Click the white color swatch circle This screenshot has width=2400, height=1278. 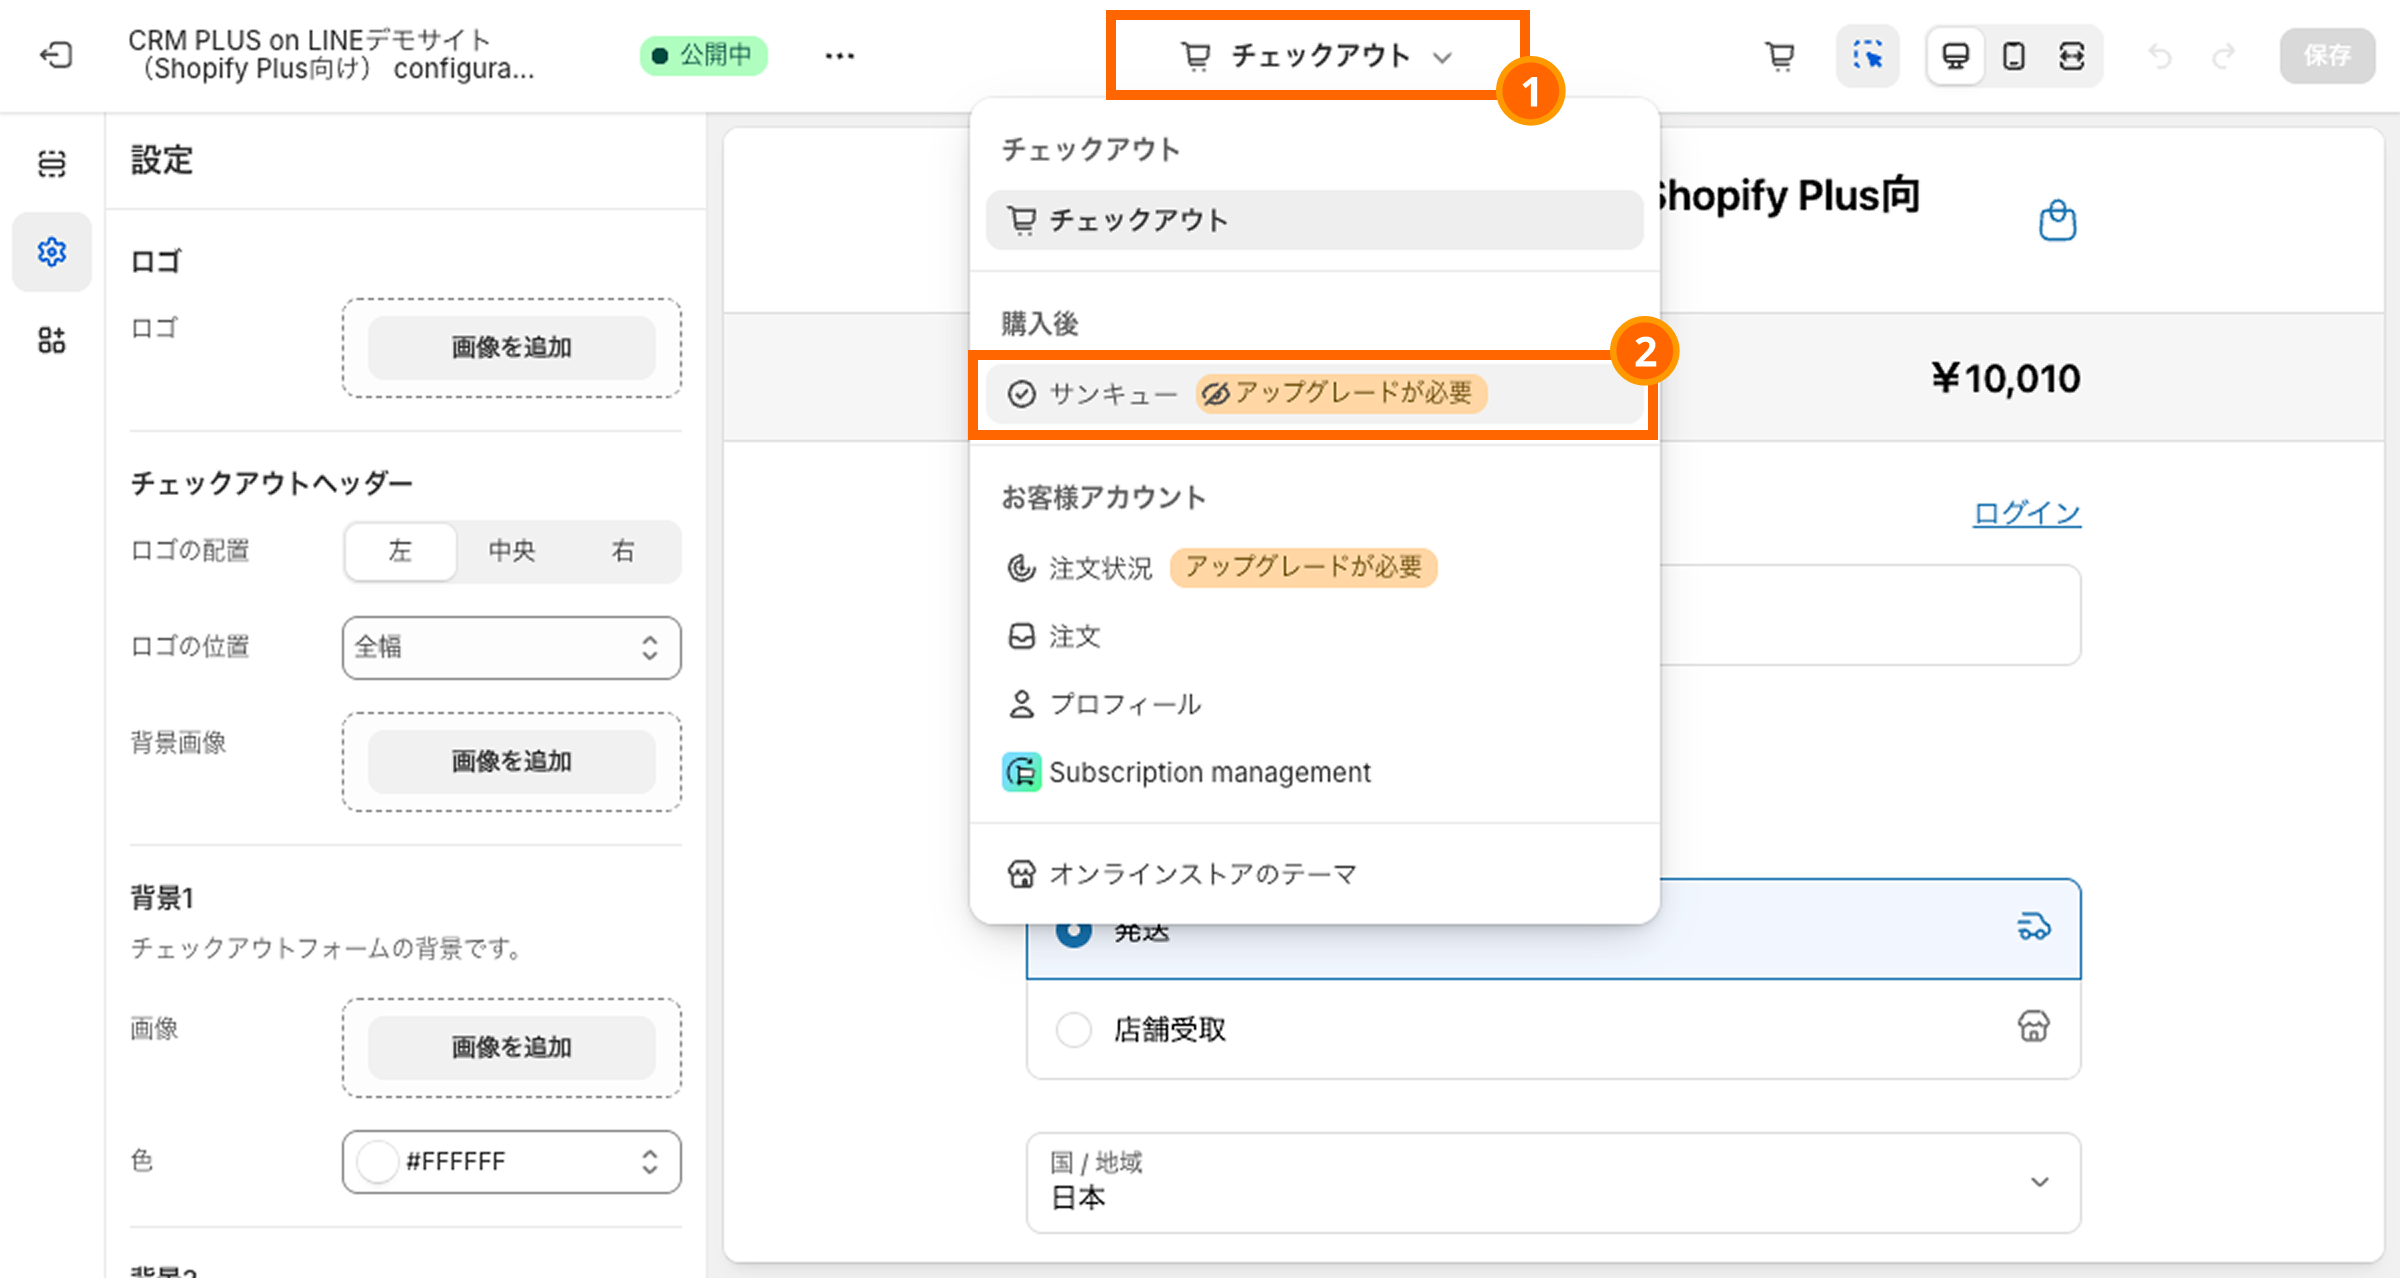pos(378,1161)
